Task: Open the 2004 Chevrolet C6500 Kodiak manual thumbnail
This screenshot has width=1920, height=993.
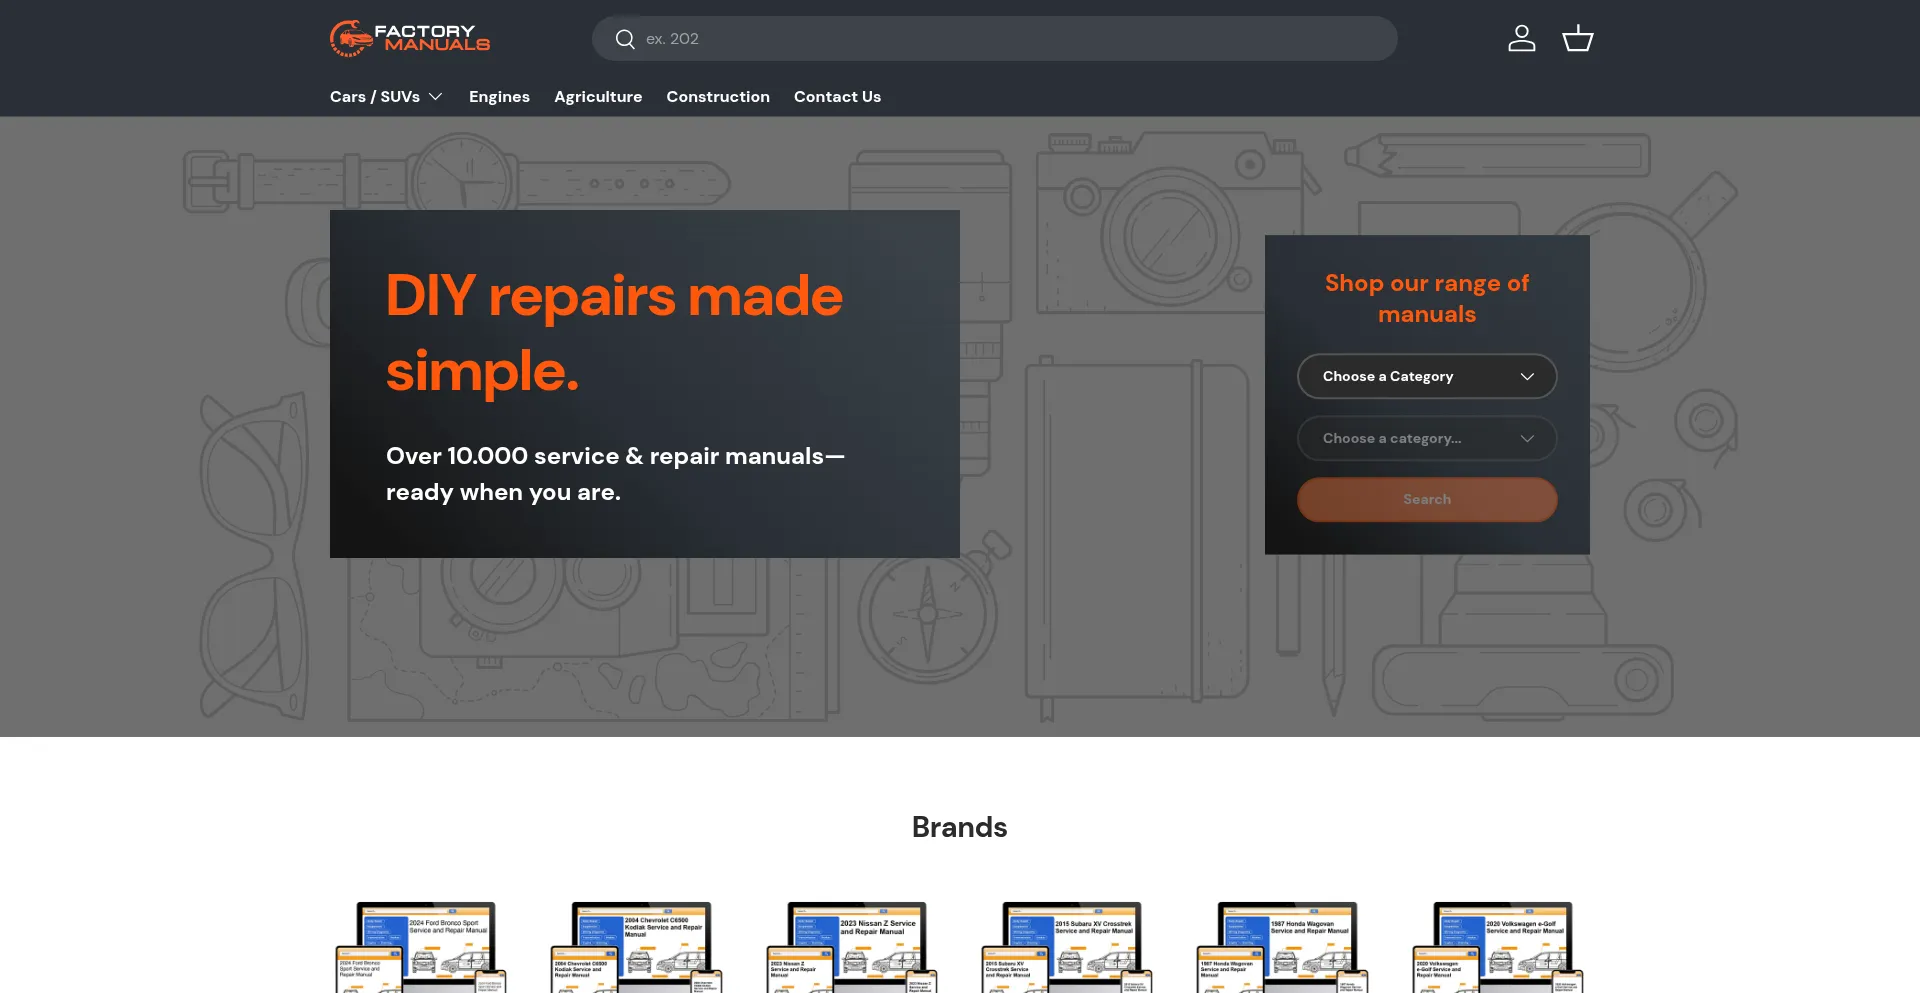Action: pyautogui.click(x=636, y=947)
